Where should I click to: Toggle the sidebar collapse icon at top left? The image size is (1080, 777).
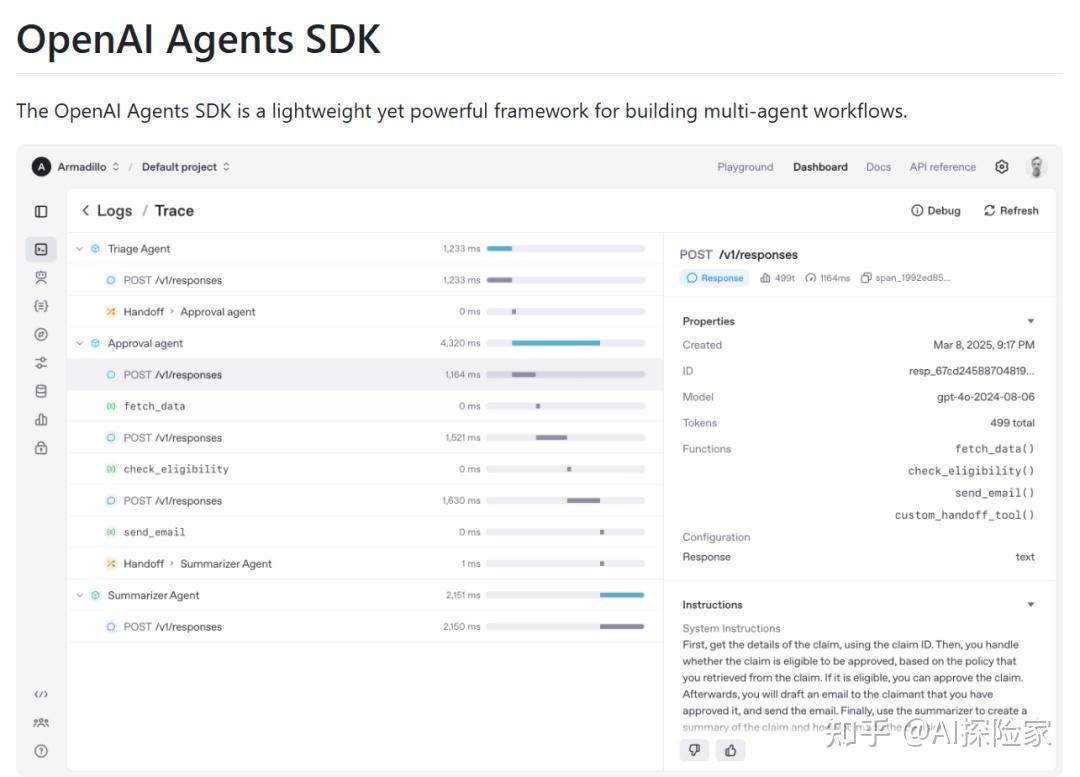[40, 210]
